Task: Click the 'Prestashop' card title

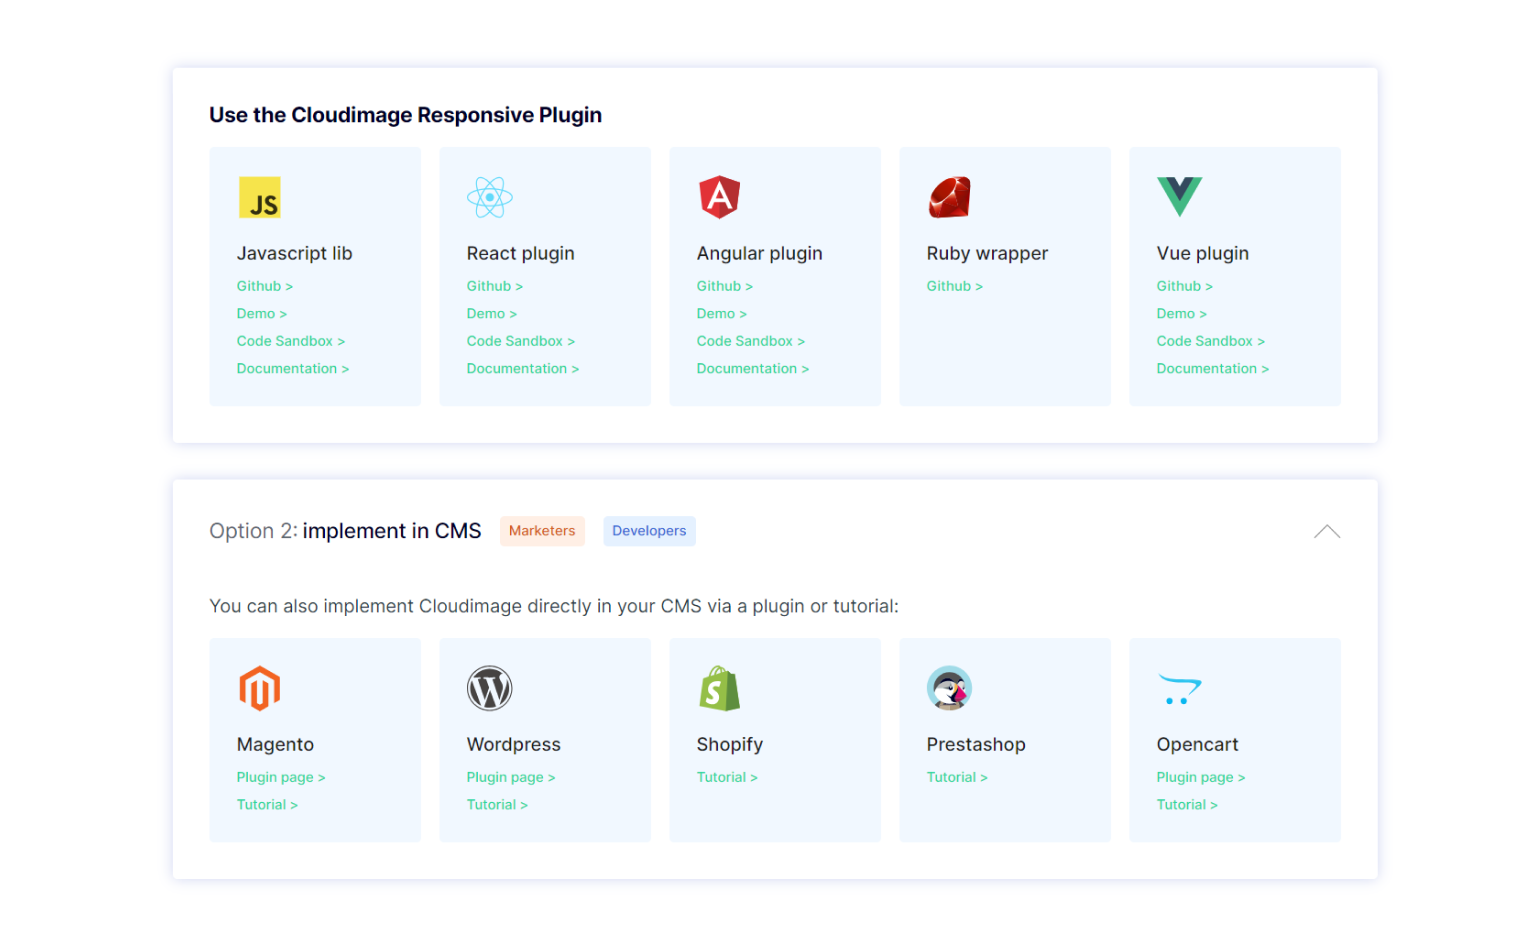Action: pos(976,745)
